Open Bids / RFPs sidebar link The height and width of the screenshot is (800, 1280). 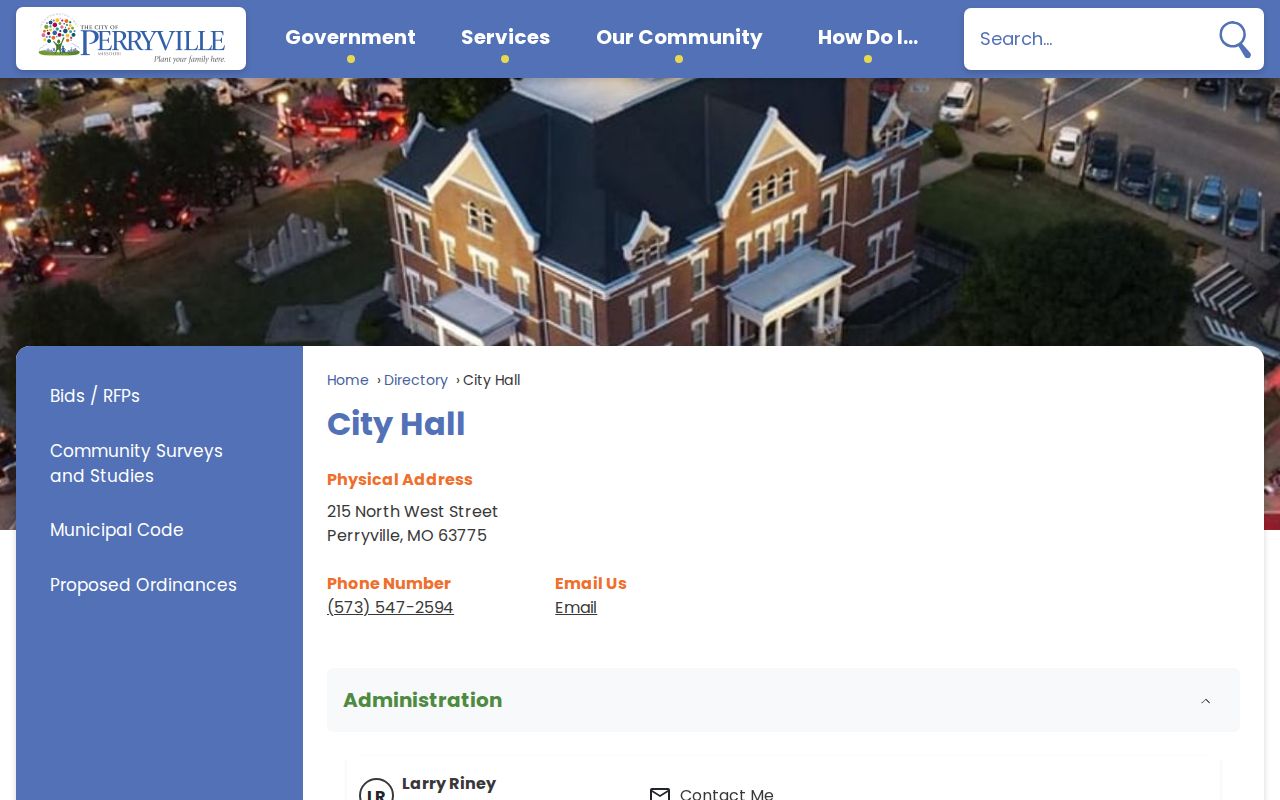point(95,396)
